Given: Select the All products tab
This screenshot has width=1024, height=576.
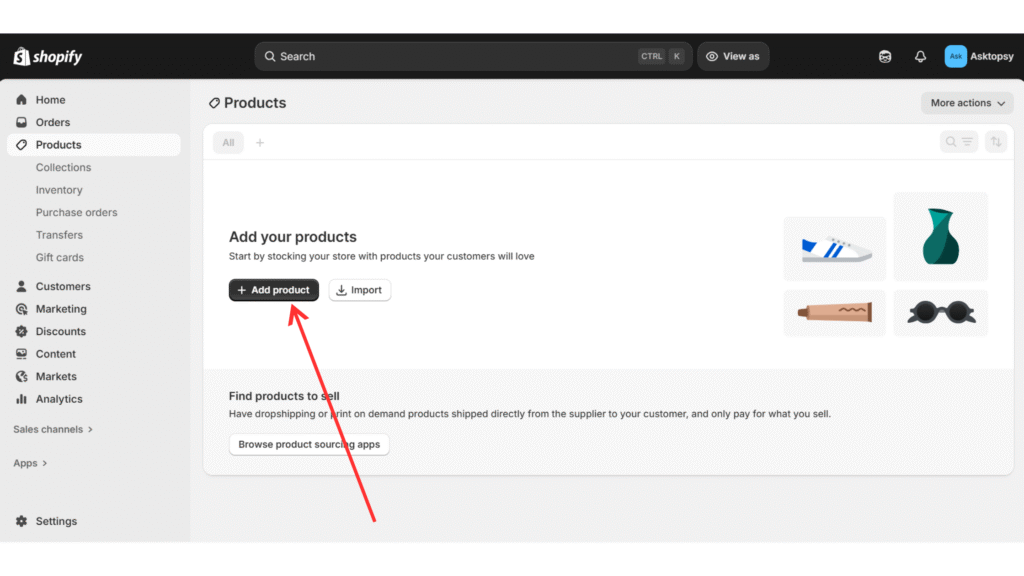Looking at the screenshot, I should tap(228, 143).
